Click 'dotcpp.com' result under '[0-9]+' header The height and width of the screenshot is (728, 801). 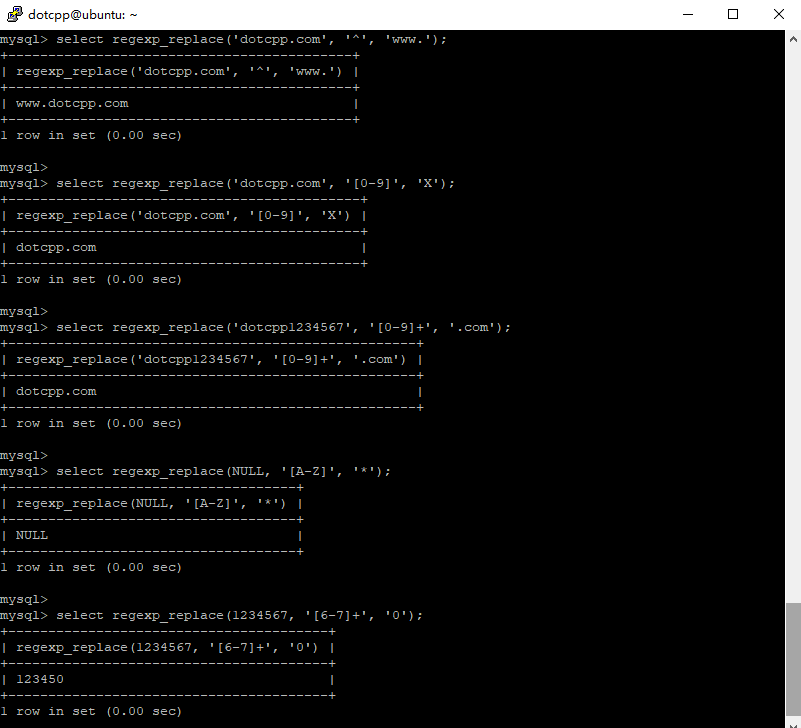pyautogui.click(x=56, y=392)
